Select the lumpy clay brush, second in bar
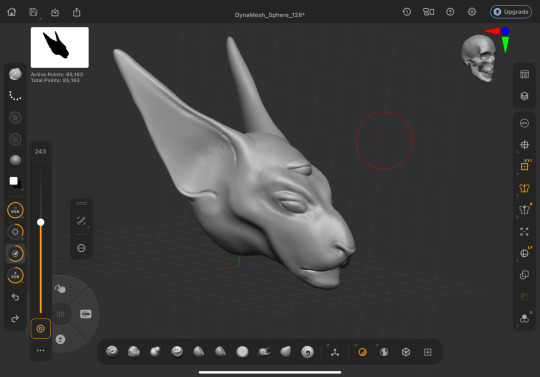 pos(134,352)
